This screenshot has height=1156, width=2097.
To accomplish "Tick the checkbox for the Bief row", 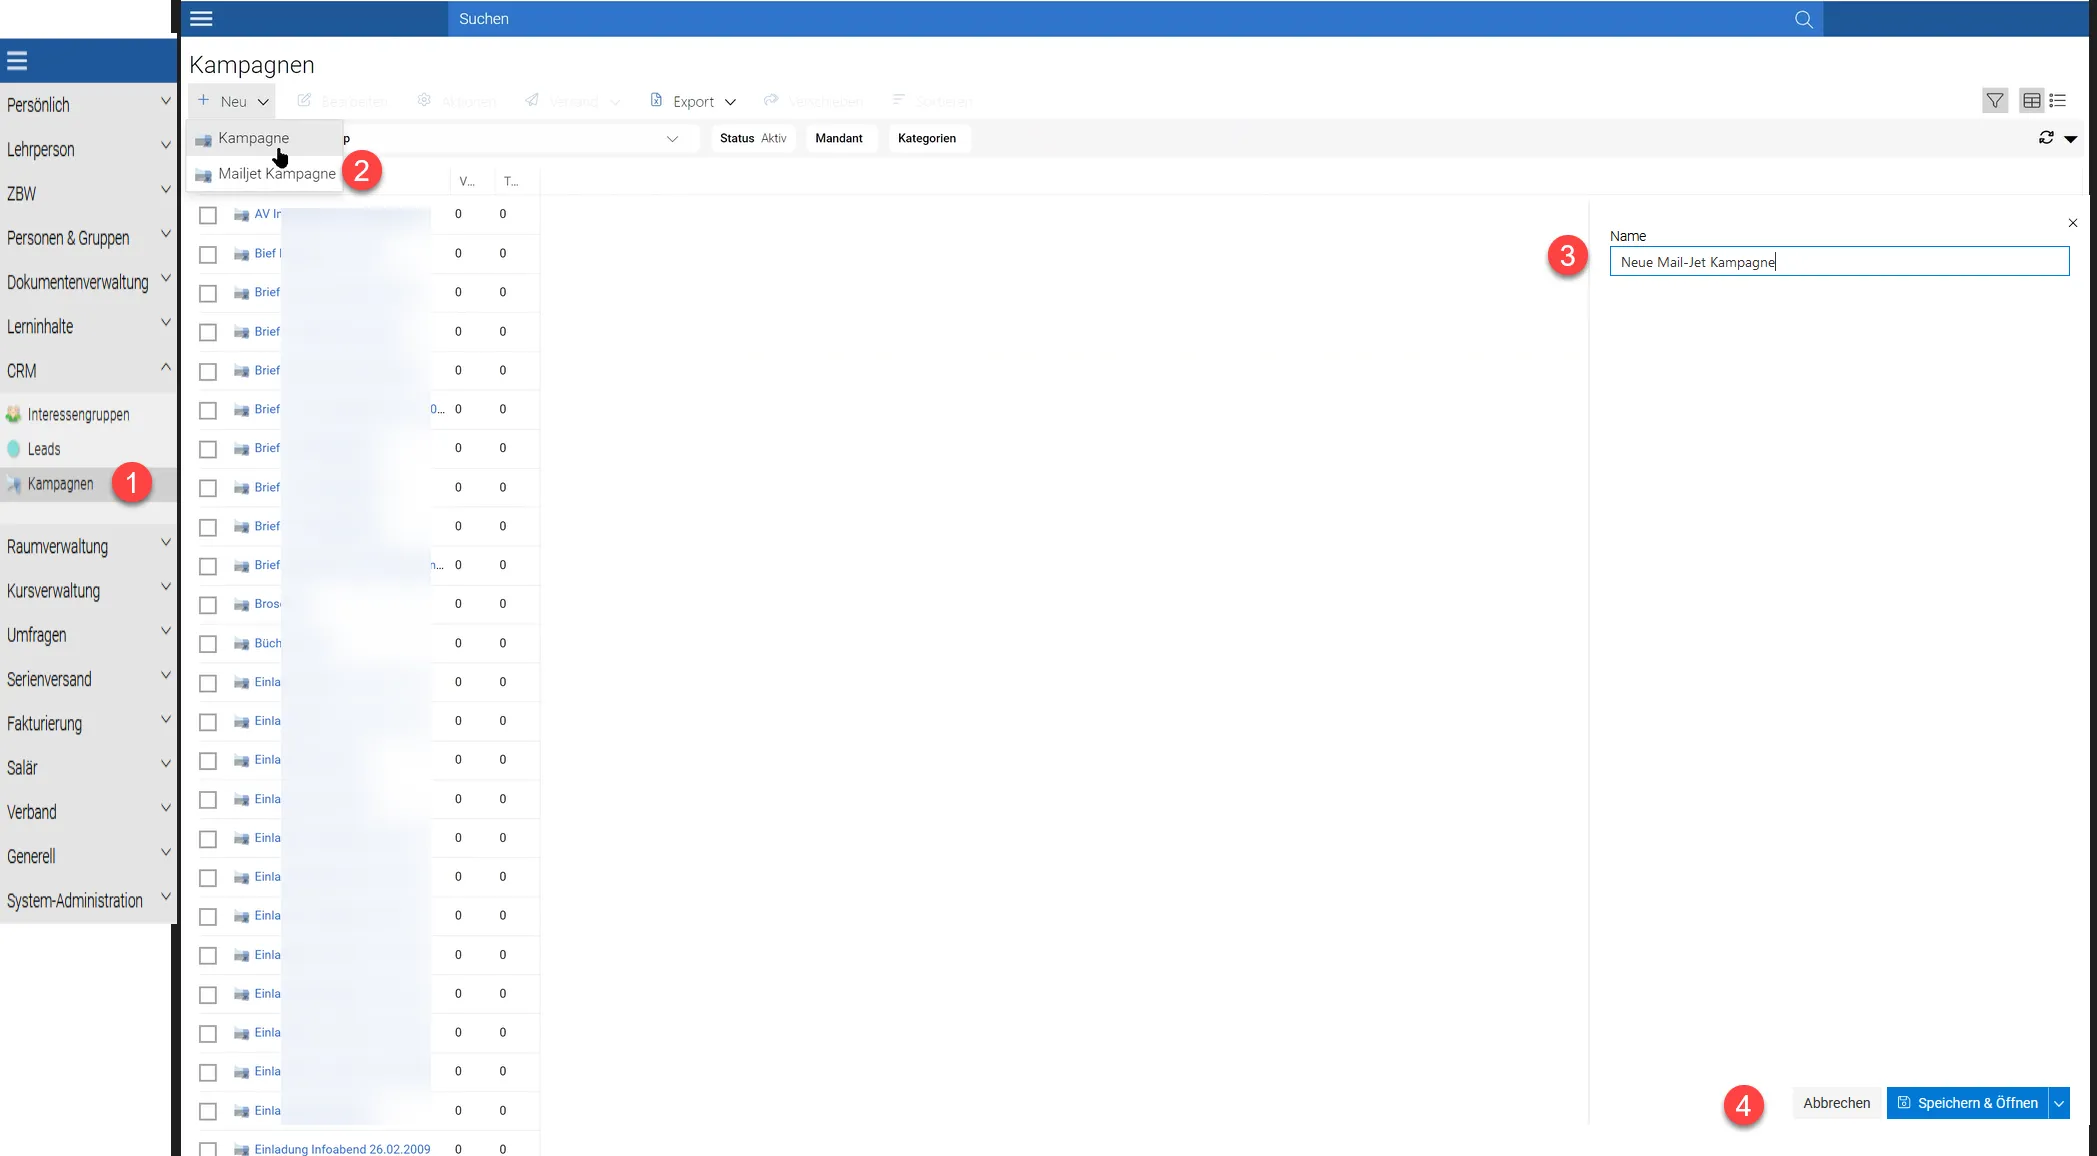I will coord(208,254).
